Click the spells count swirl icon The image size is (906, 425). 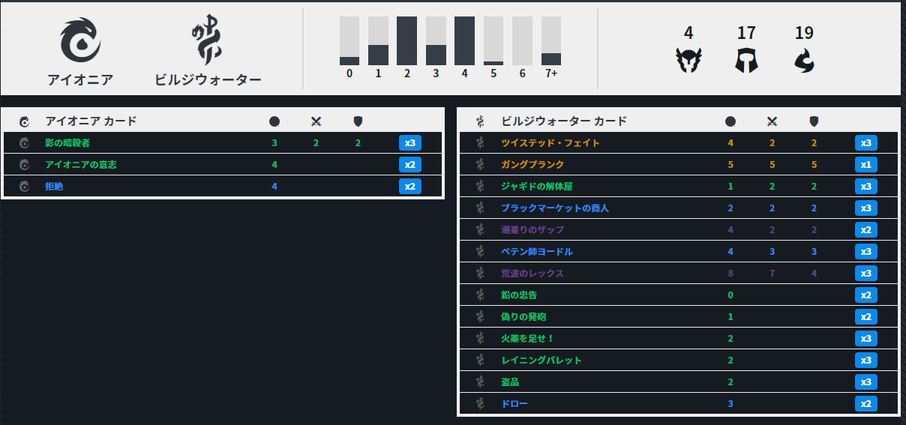click(x=804, y=60)
